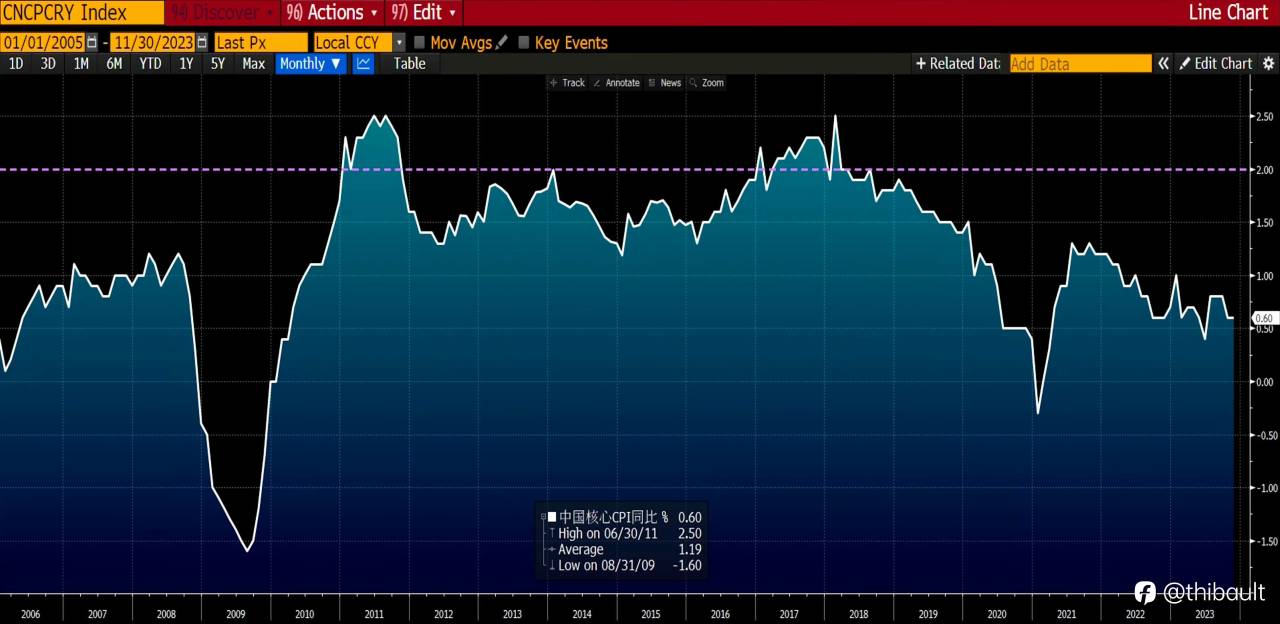Screen dimensions: 1280x624
Task: Click the Related Data button
Action: tap(958, 63)
